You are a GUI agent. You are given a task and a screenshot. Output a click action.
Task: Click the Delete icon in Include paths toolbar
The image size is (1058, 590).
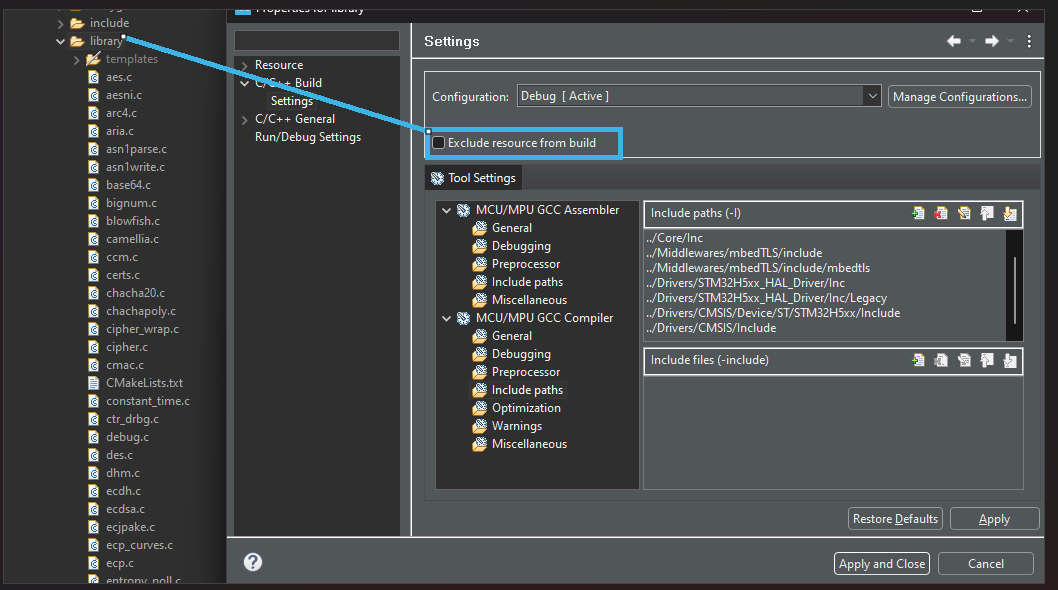click(941, 212)
